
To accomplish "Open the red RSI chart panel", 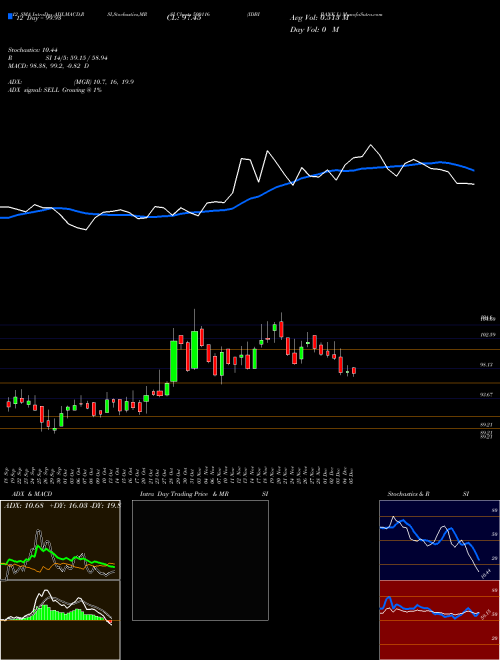I will click(439, 620).
